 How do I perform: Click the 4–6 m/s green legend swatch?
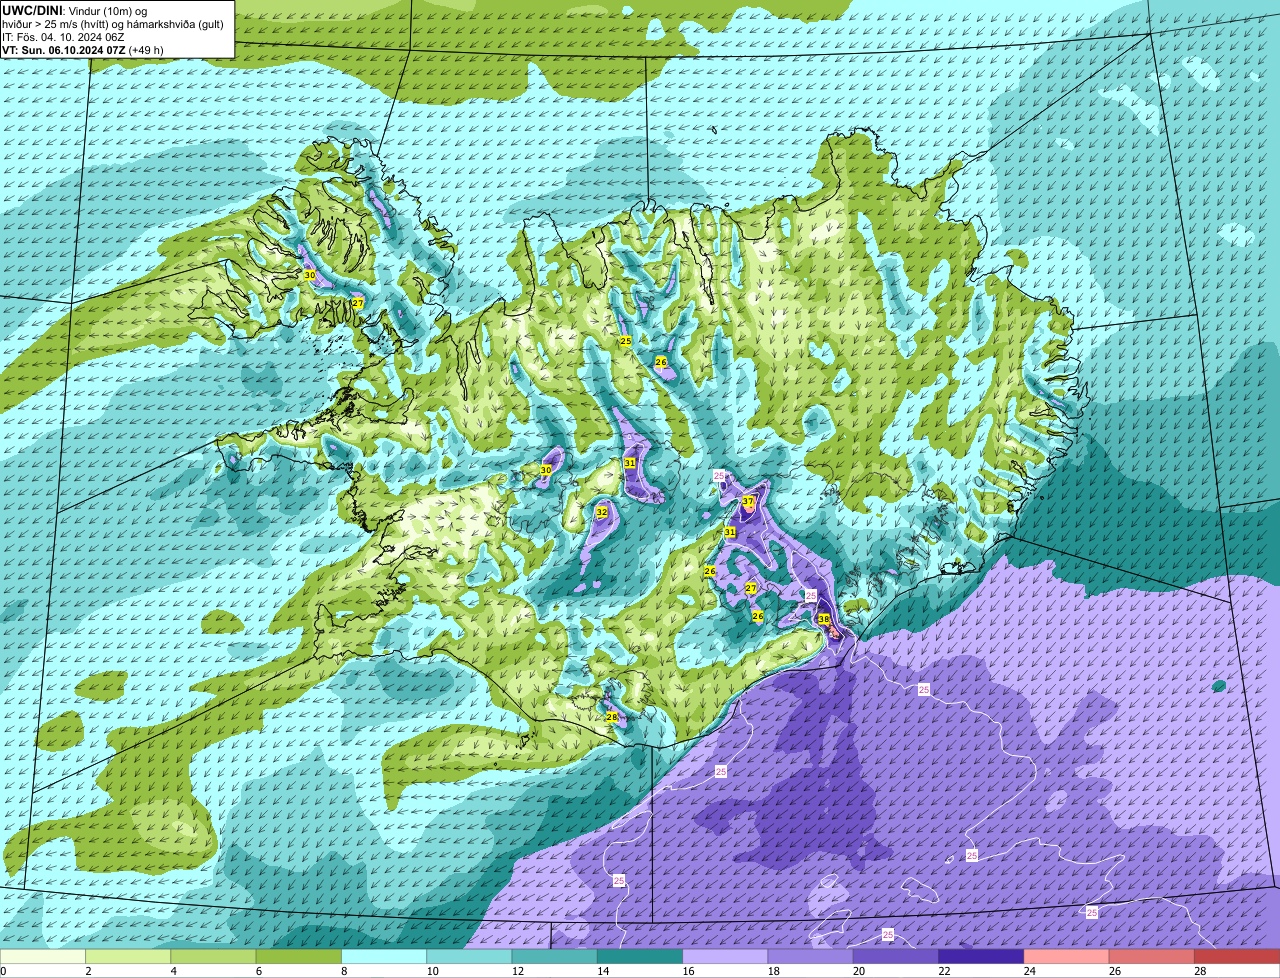tap(213, 957)
